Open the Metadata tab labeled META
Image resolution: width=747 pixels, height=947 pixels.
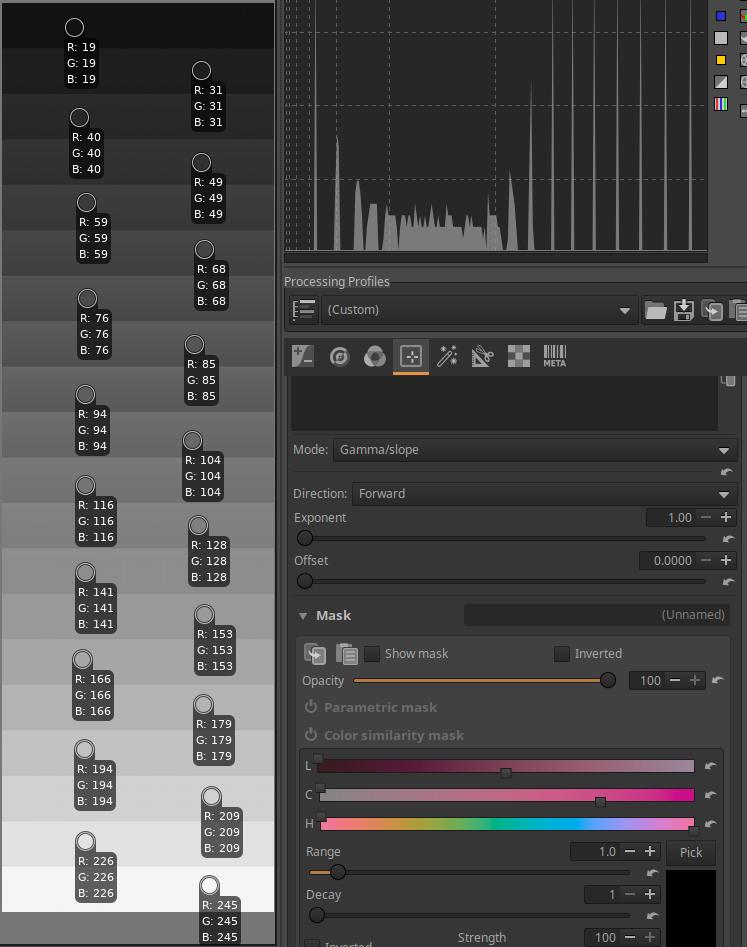554,356
